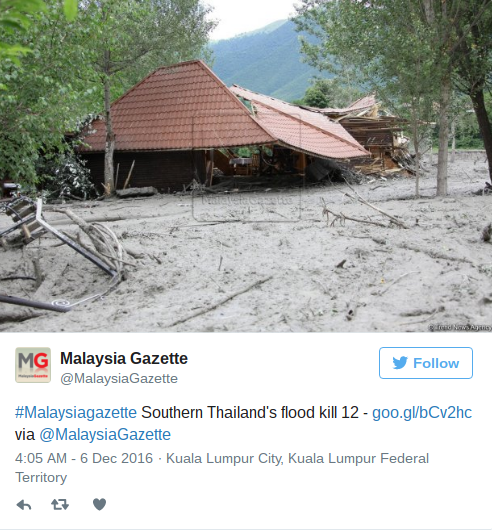Viewport: 492px width, 532px height.
Task: Click the word 'Territory' in the location line
Action: pyautogui.click(x=41, y=478)
